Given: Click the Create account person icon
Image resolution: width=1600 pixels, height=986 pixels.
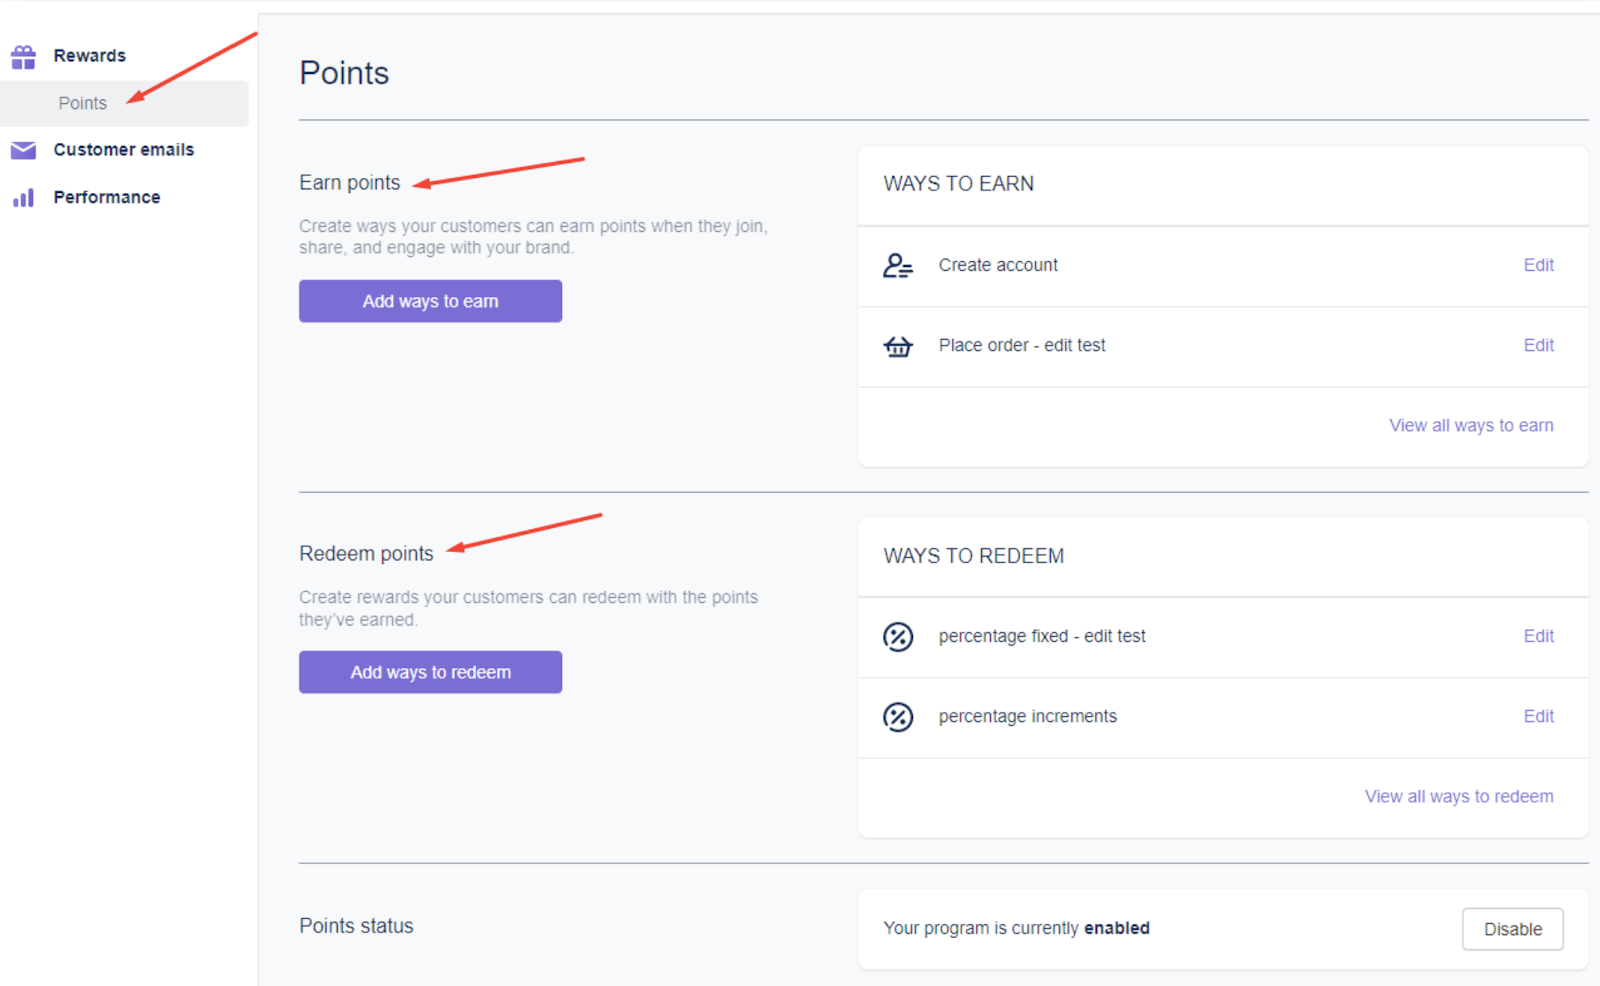Looking at the screenshot, I should (x=898, y=265).
